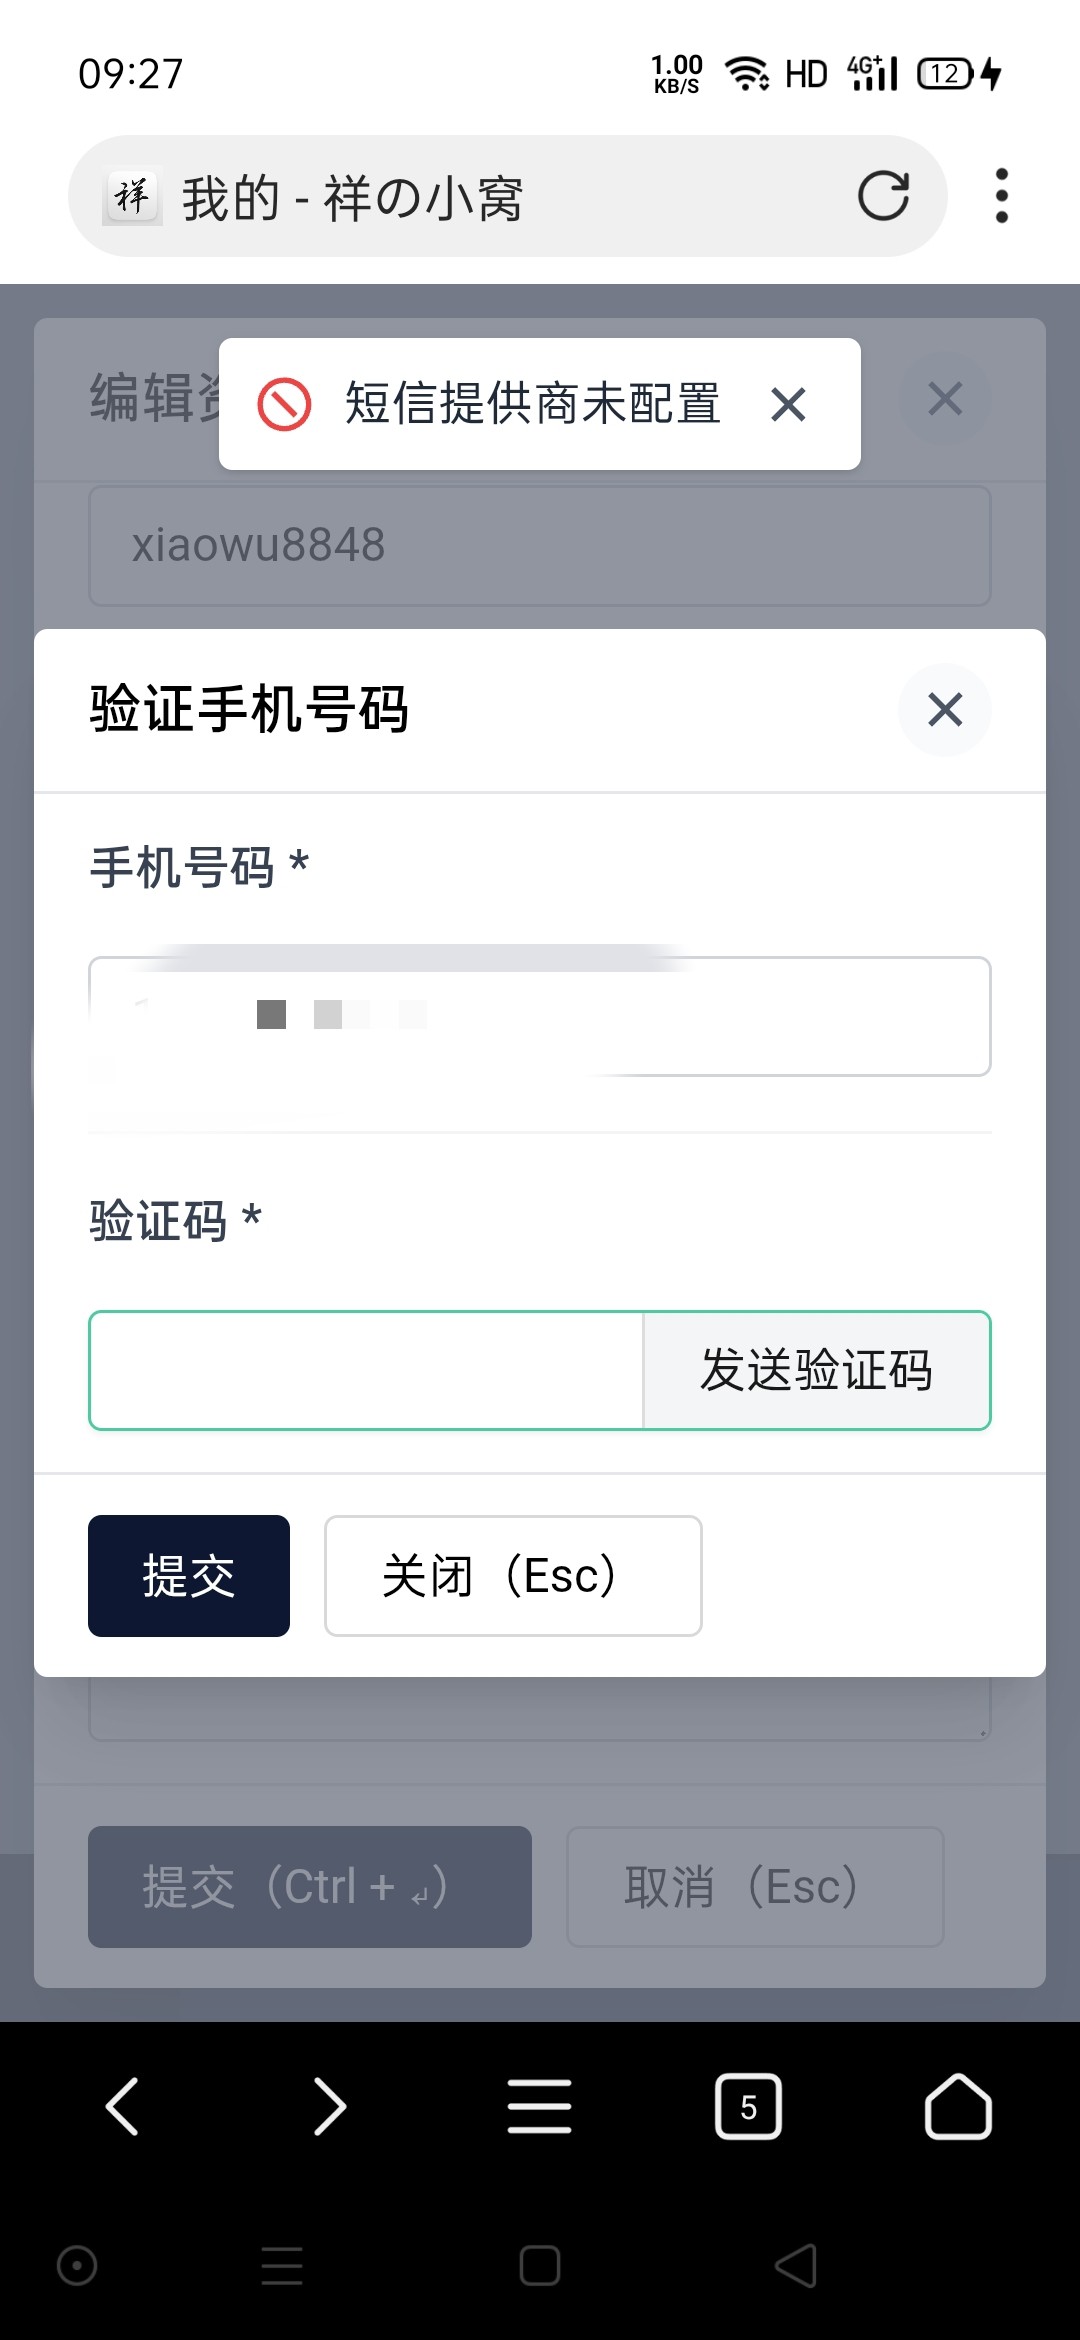Tap the site favicon in address bar

pyautogui.click(x=133, y=196)
